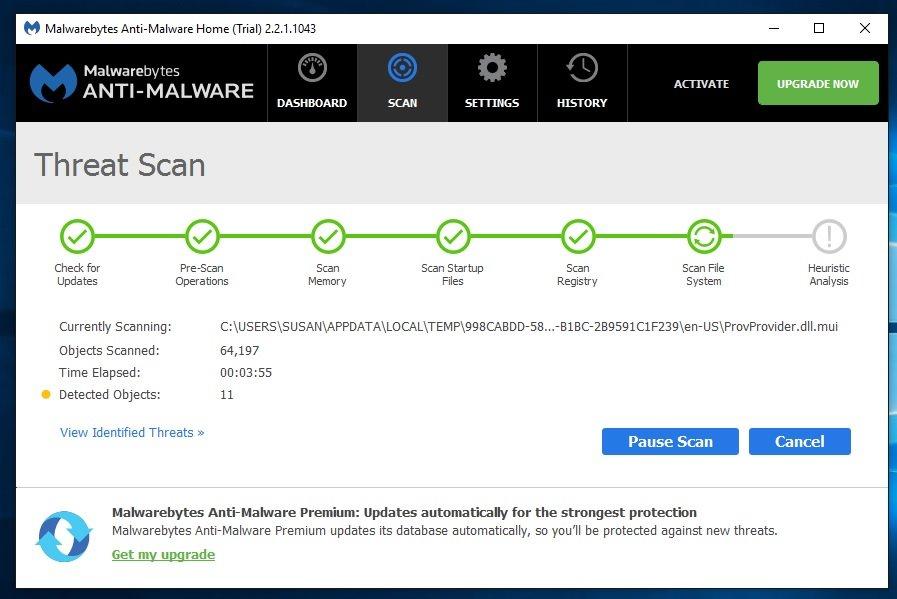The image size is (897, 599).
Task: Click the active Scan File System icon
Action: (x=703, y=238)
